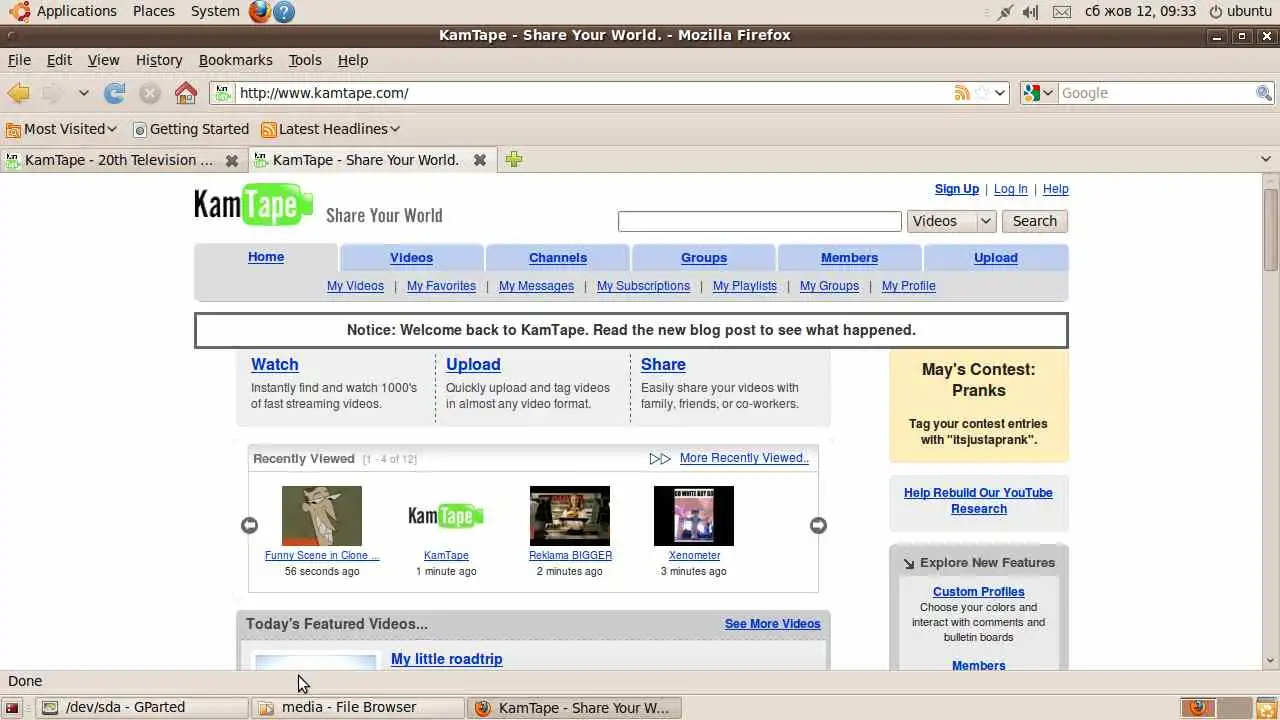Click previous arrow in Recently Viewed carousel

[250, 525]
